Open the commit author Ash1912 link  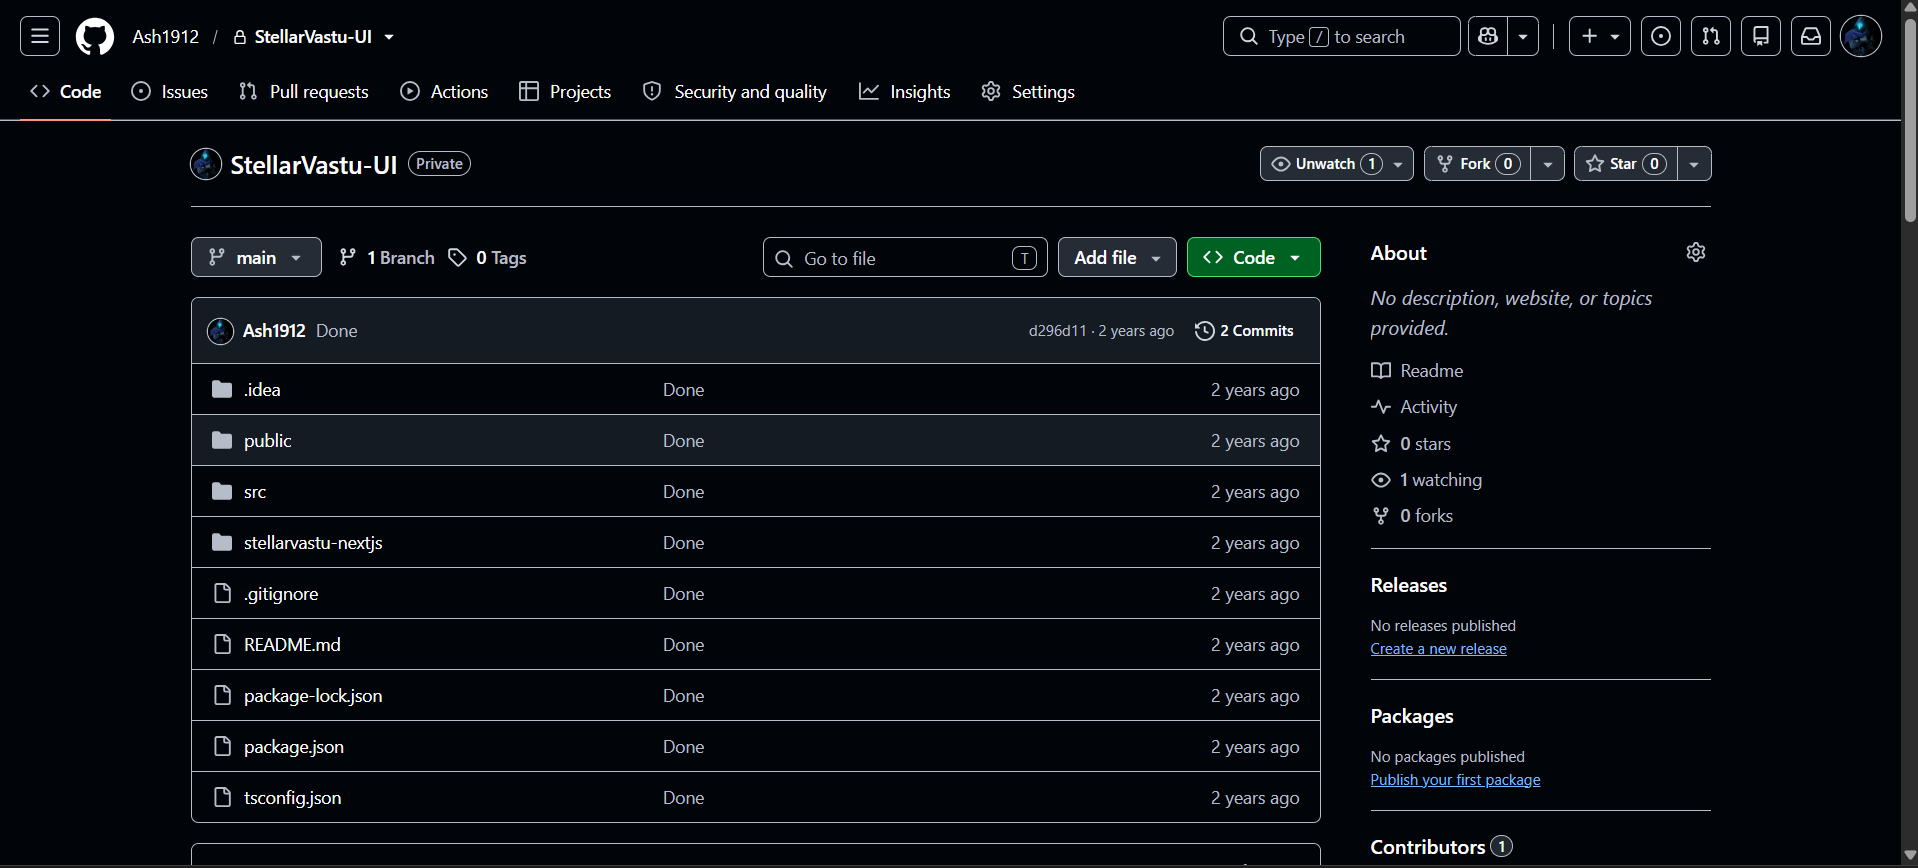click(274, 331)
